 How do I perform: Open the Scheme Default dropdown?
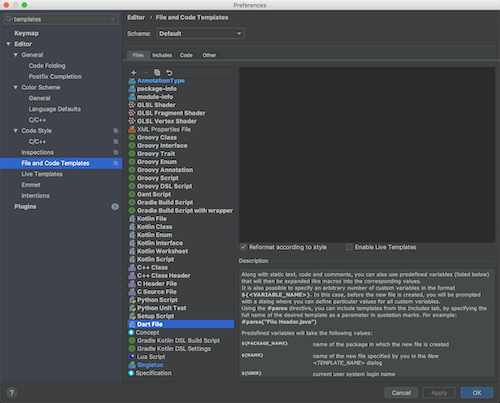pyautogui.click(x=200, y=34)
